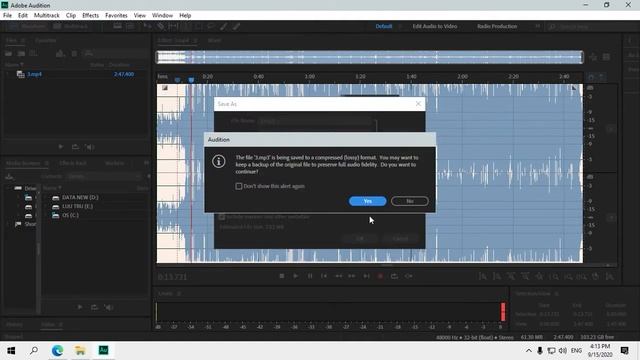Choose the Radio Production workspace
Screen dimensions: 640x360
pyautogui.click(x=497, y=26)
